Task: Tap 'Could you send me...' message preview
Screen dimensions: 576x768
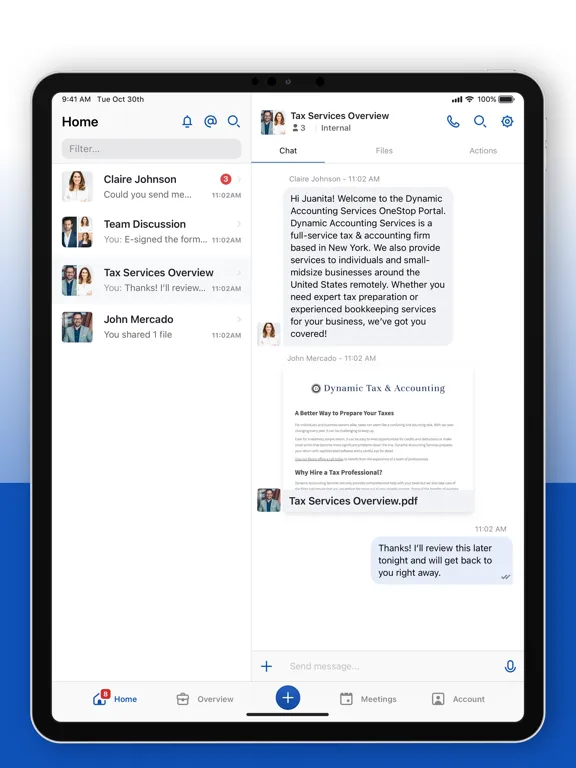Action: click(147, 194)
